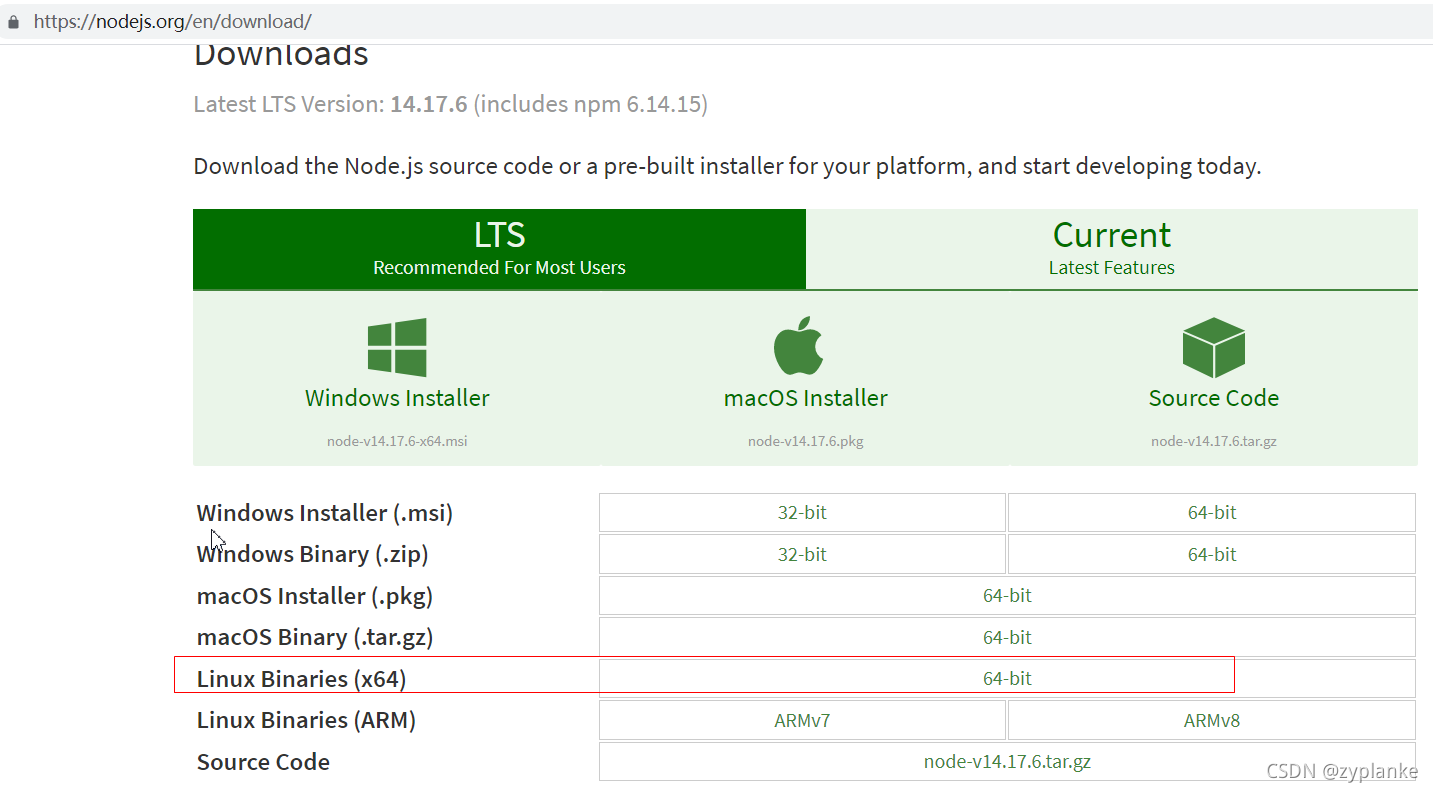Click the macOS Installer (.pkg) row label
The width and height of the screenshot is (1433, 792).
tap(315, 596)
